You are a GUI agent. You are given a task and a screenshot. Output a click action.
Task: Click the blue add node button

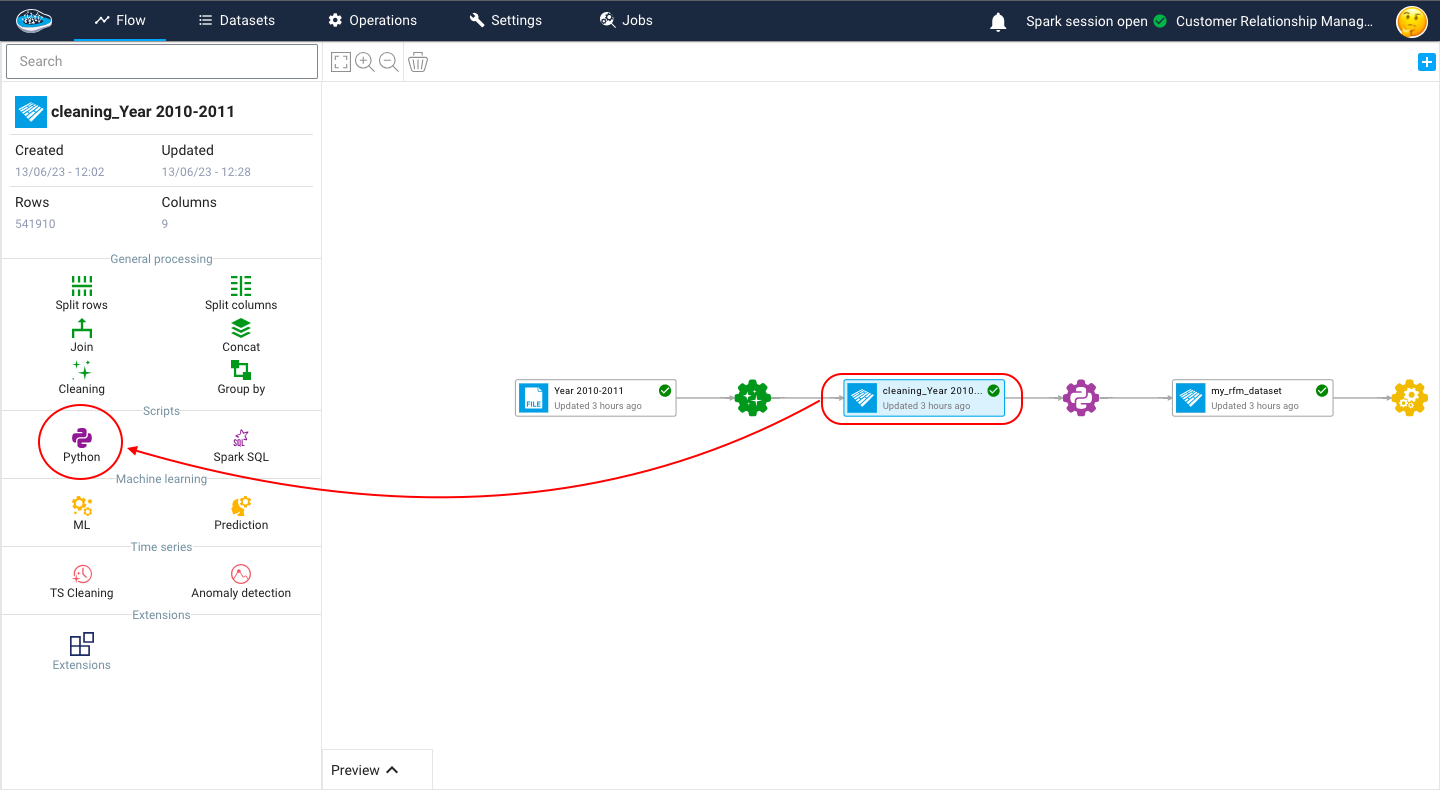[x=1426, y=61]
